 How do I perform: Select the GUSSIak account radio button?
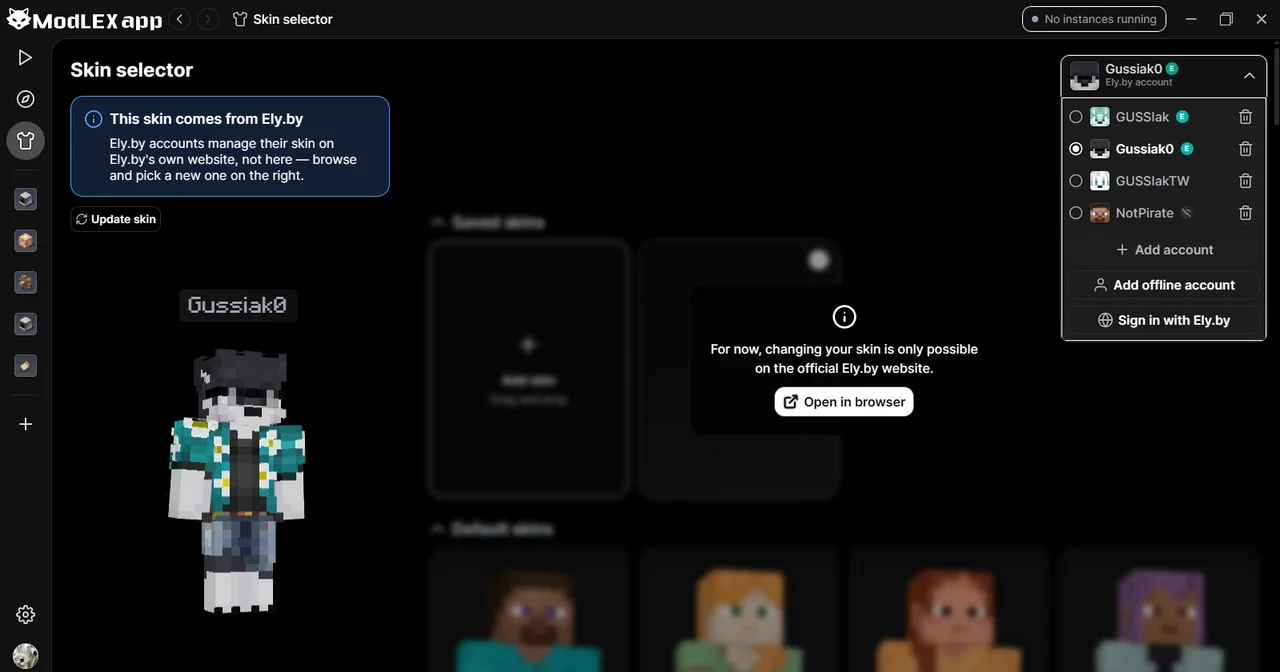click(x=1076, y=117)
